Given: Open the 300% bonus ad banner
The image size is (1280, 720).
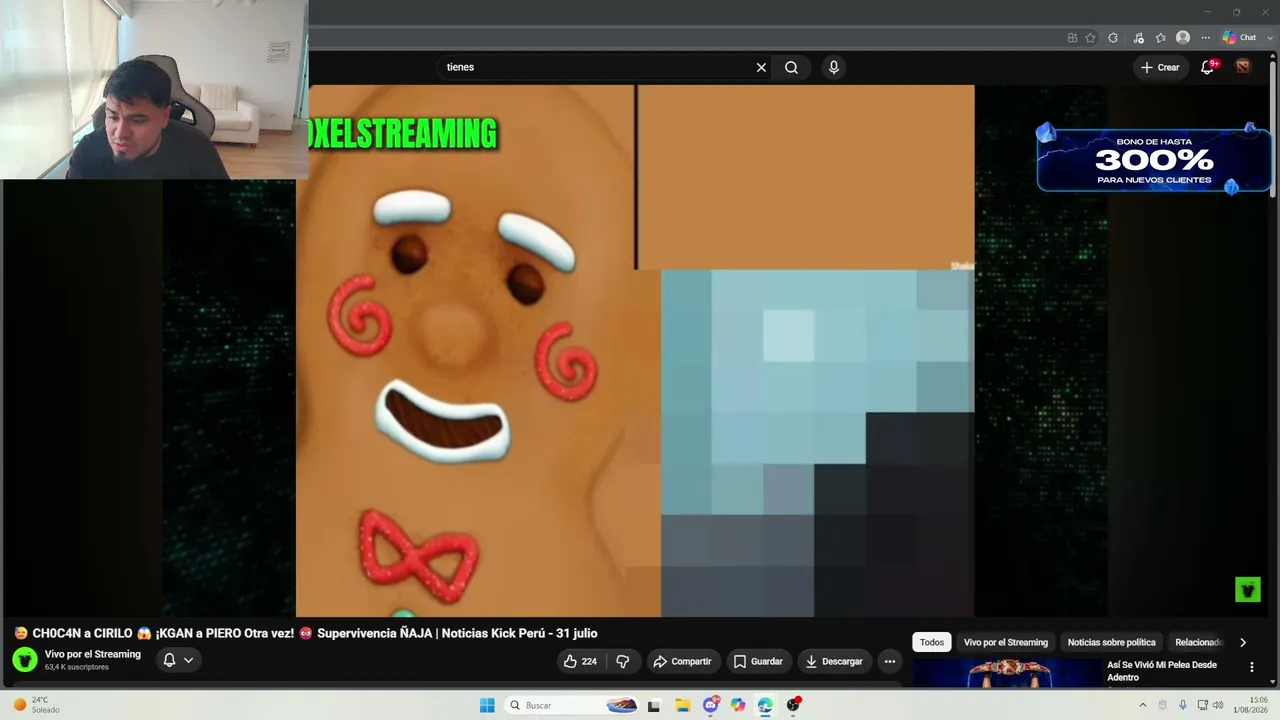Looking at the screenshot, I should click(x=1154, y=159).
